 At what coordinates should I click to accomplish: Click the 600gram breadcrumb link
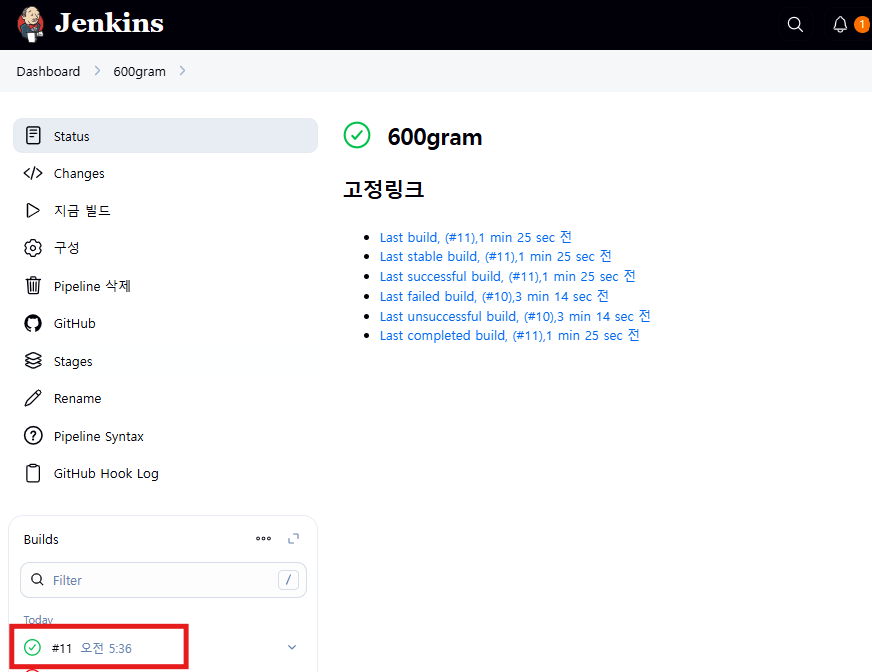click(x=140, y=71)
